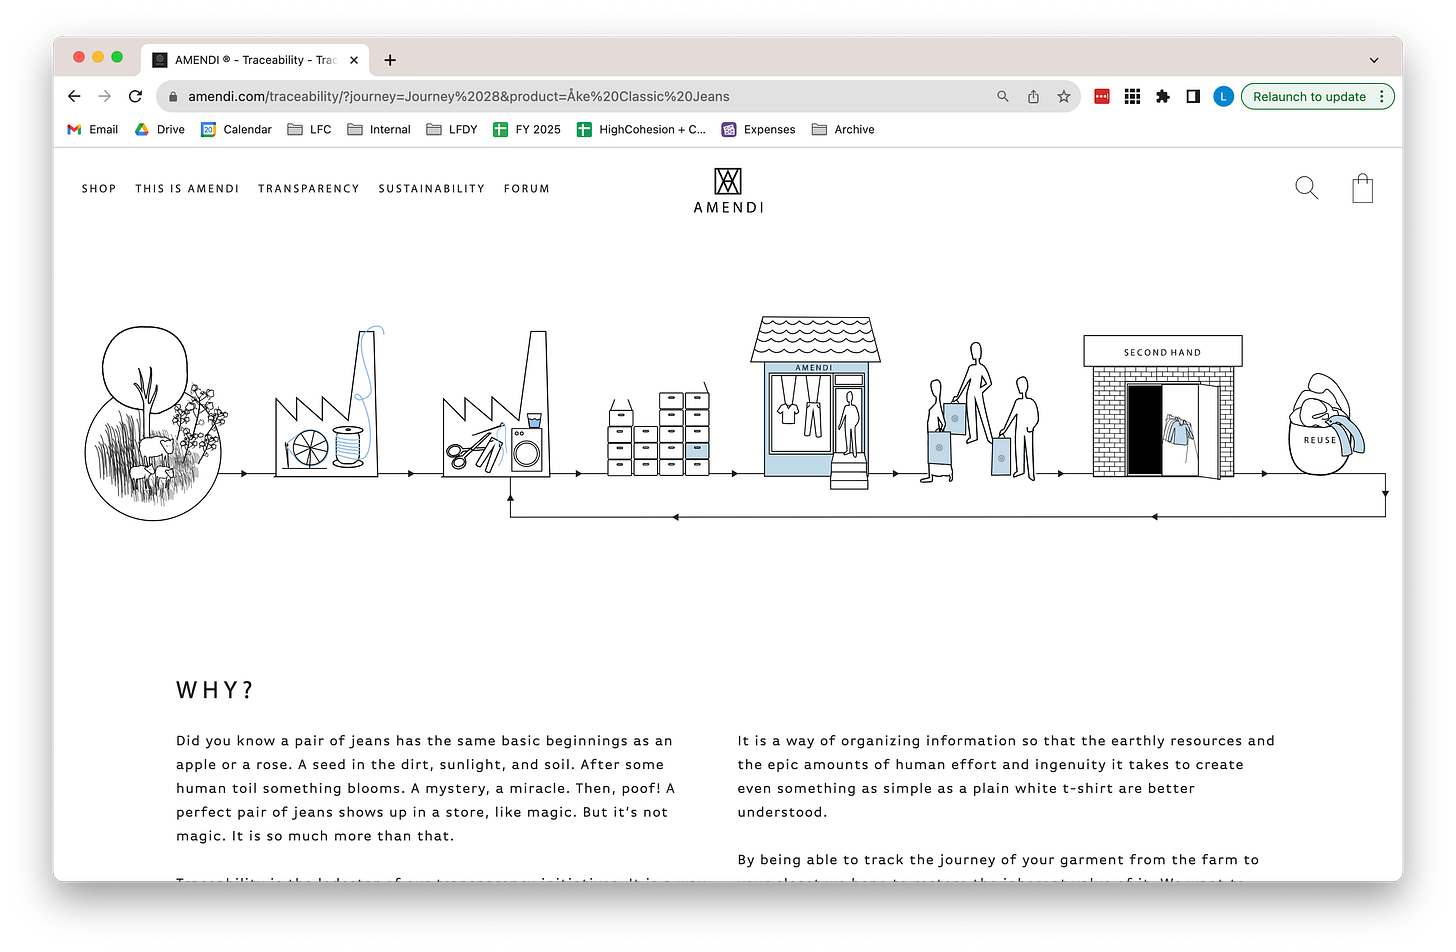Open the FY 2025 bookmark
The image size is (1456, 952).
527,129
